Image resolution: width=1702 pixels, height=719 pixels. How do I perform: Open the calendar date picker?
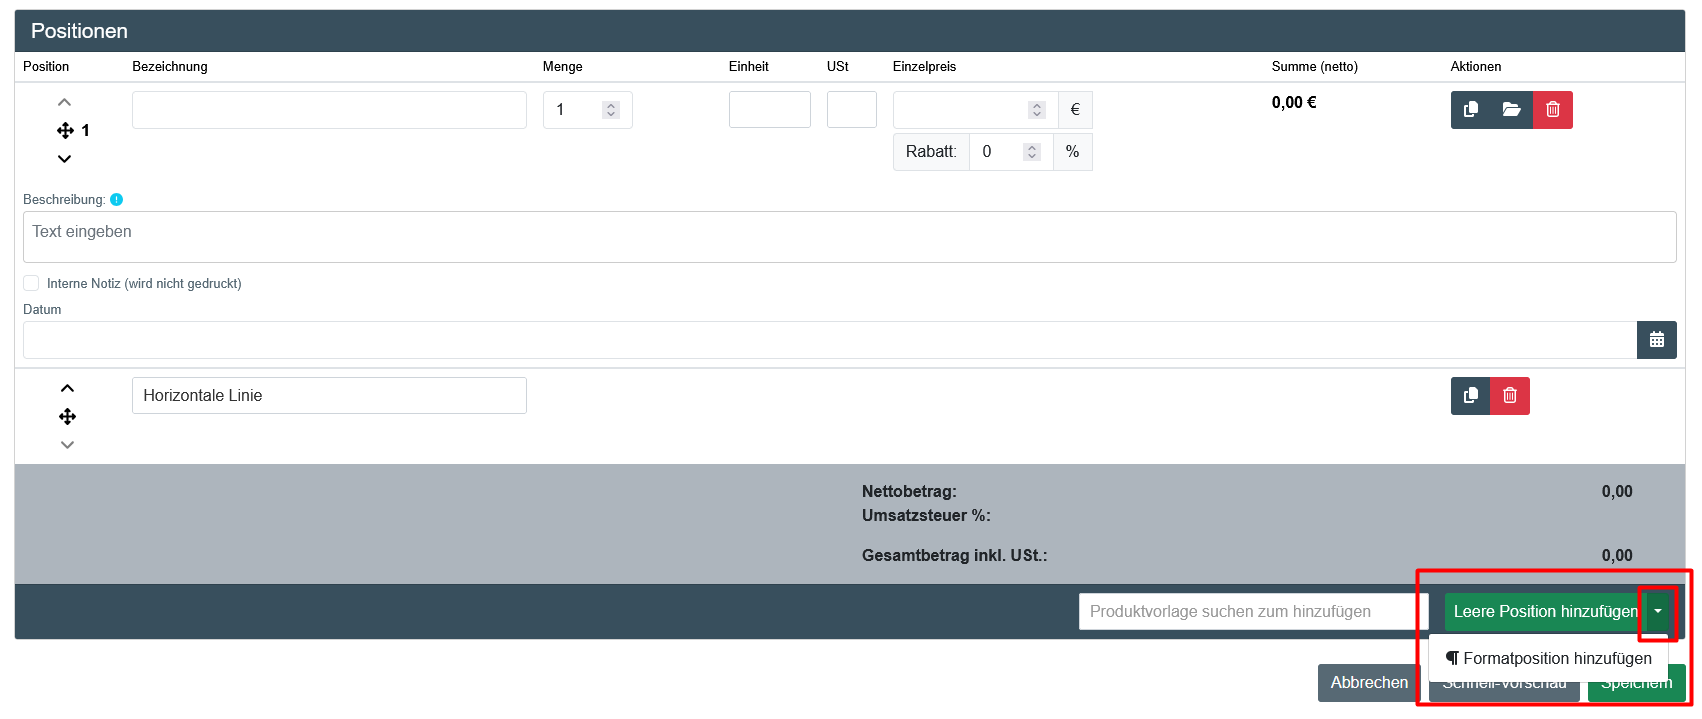(1656, 340)
